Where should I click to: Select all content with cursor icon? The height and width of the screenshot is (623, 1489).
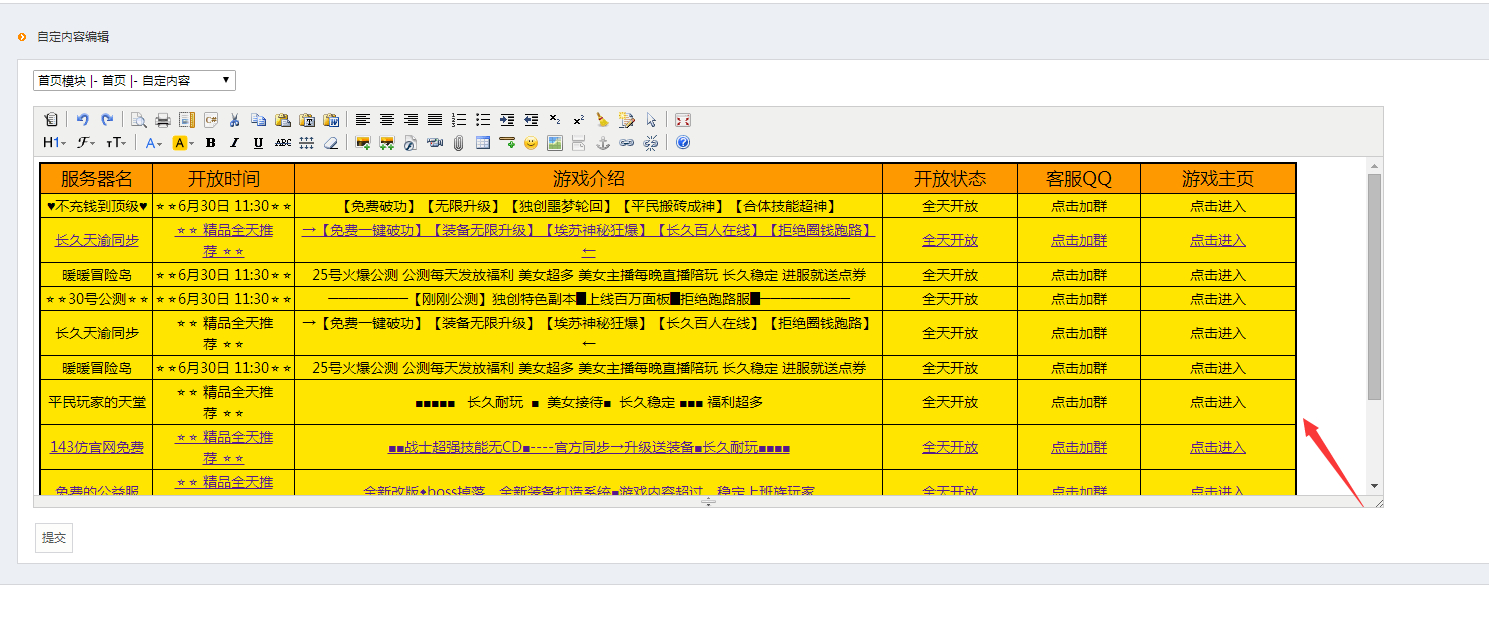point(651,119)
